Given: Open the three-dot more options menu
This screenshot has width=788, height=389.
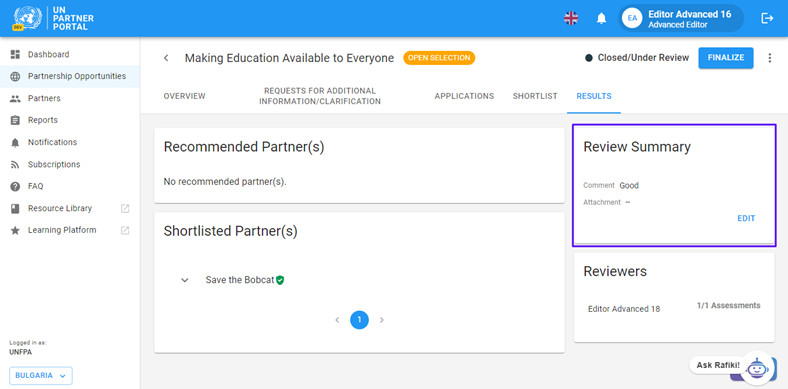Looking at the screenshot, I should coord(769,58).
